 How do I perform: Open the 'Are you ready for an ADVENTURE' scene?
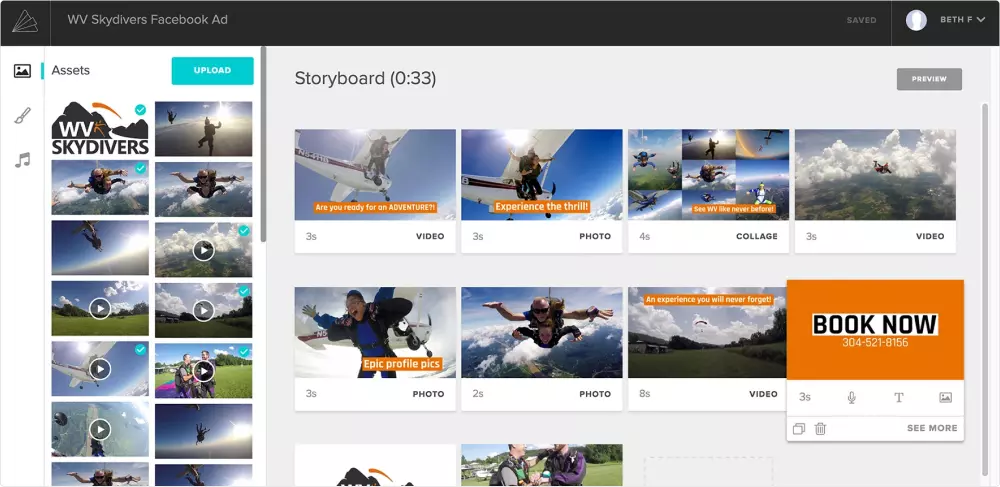tap(375, 175)
